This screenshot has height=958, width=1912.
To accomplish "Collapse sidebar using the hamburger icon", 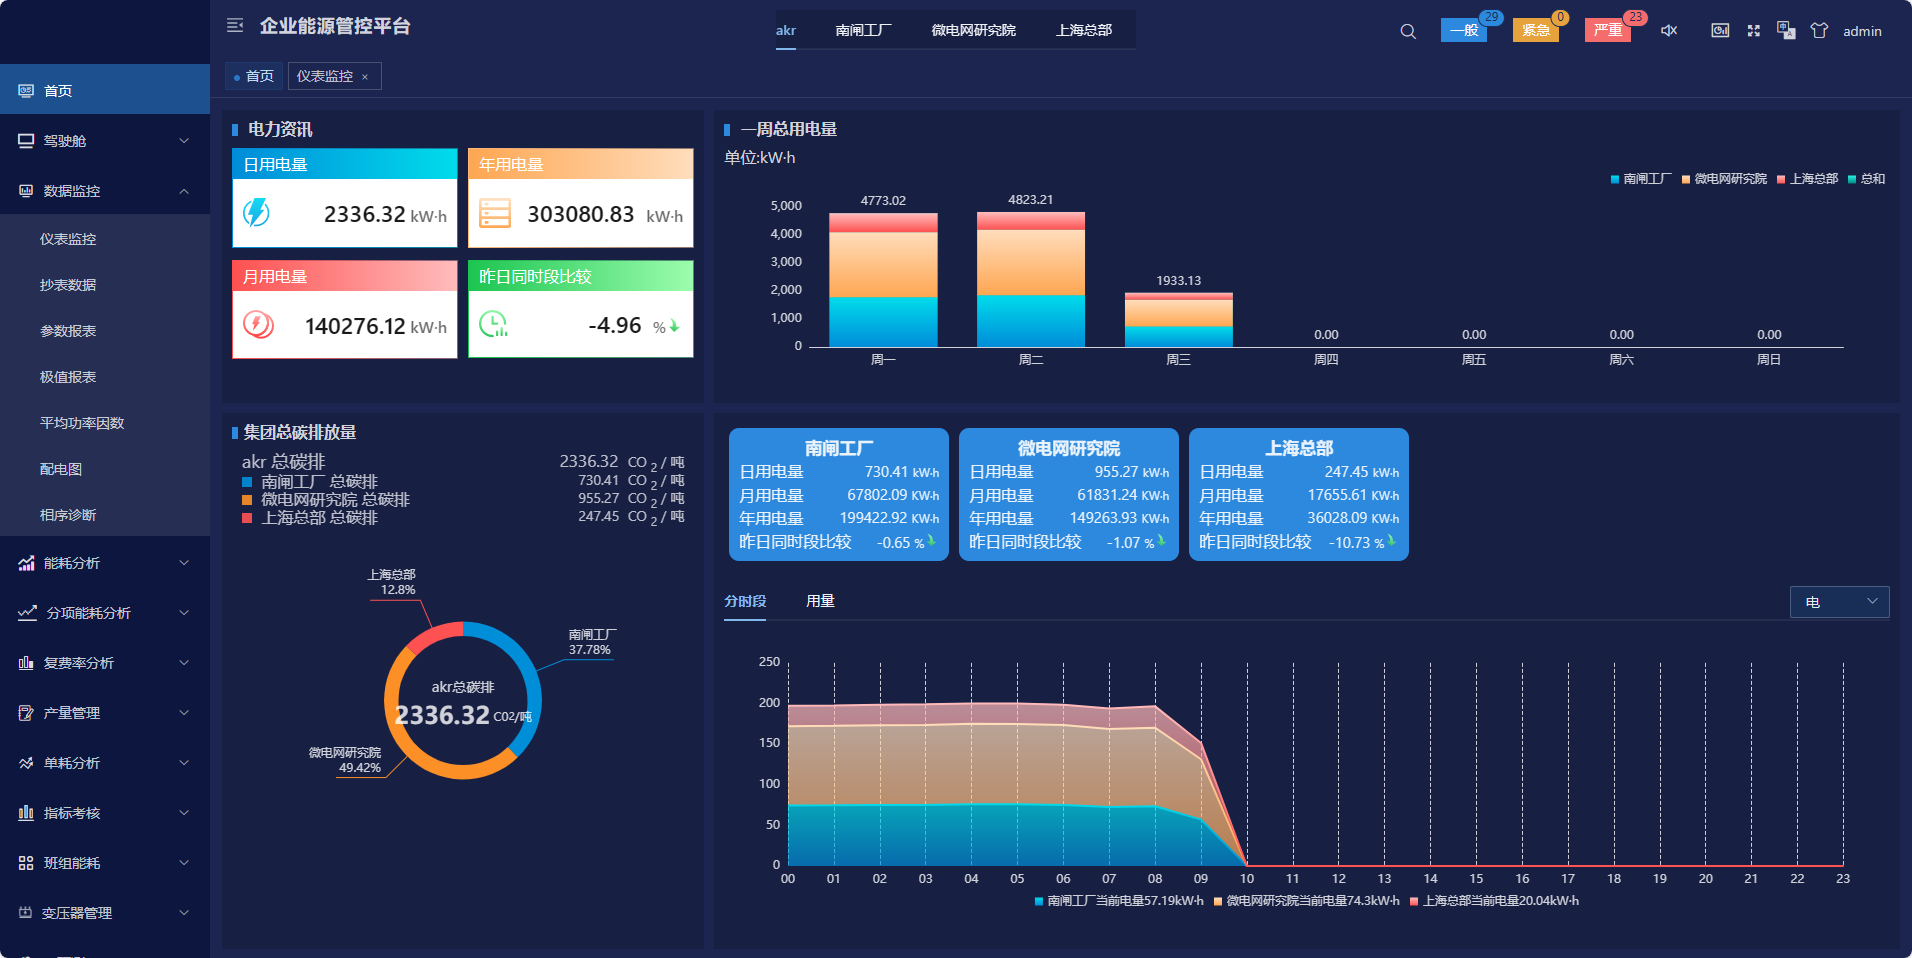I will [235, 26].
